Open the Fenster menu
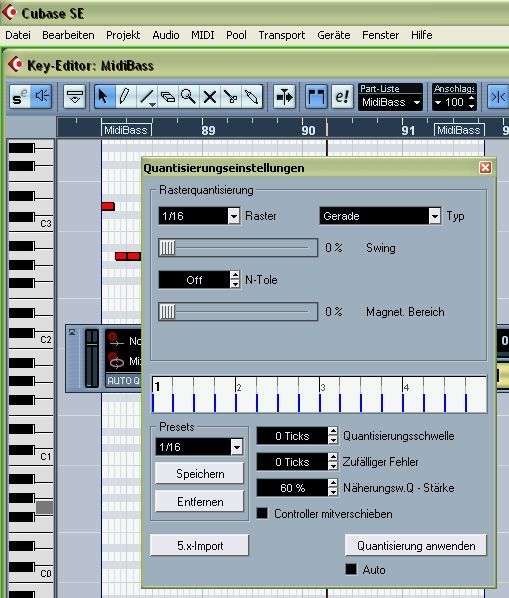The height and width of the screenshot is (598, 509). pos(381,35)
